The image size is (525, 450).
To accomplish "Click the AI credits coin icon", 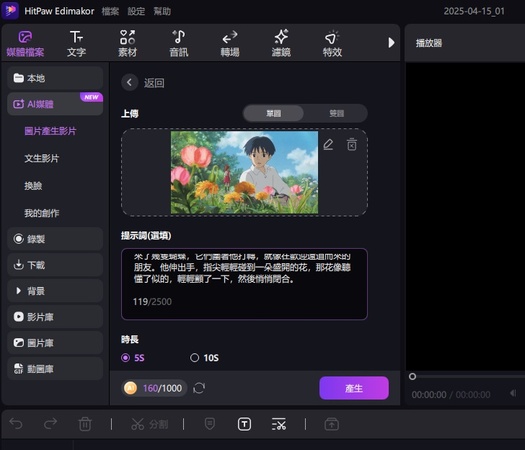I will coord(131,388).
